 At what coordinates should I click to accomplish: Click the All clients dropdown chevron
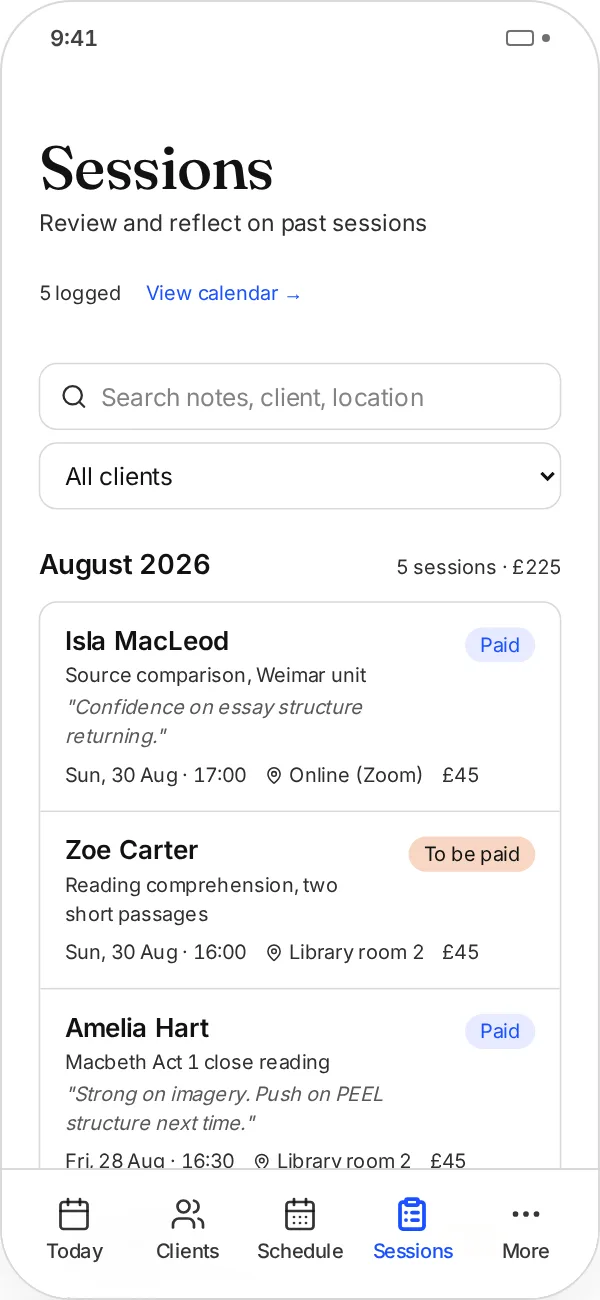click(x=547, y=476)
